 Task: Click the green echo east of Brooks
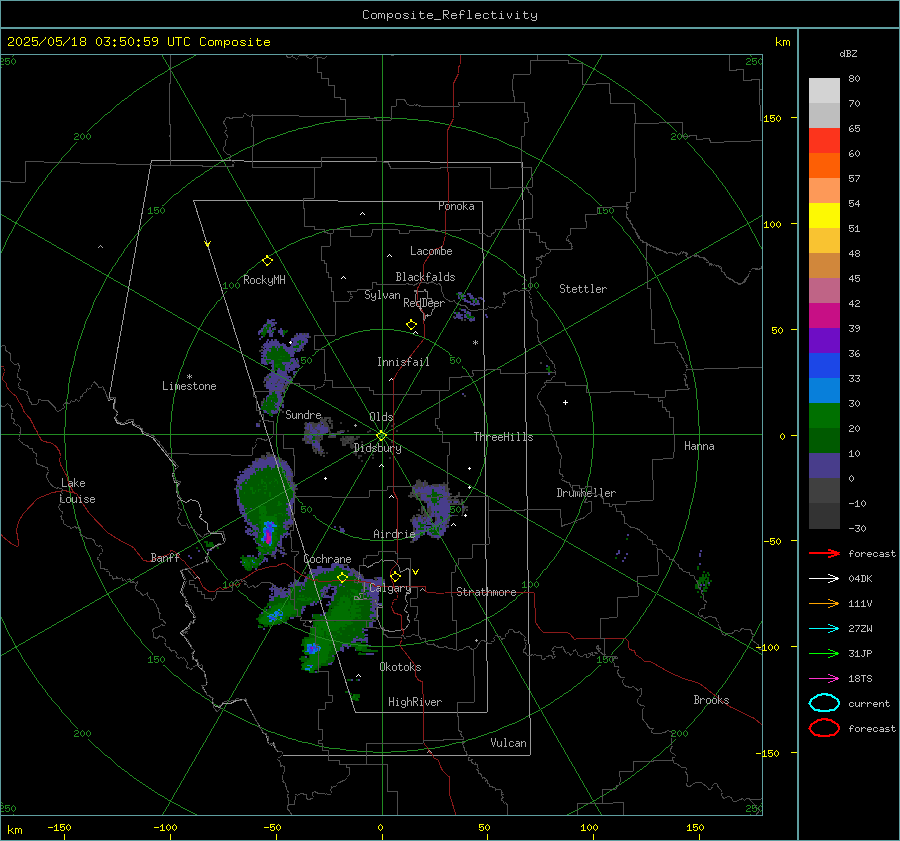(703, 582)
